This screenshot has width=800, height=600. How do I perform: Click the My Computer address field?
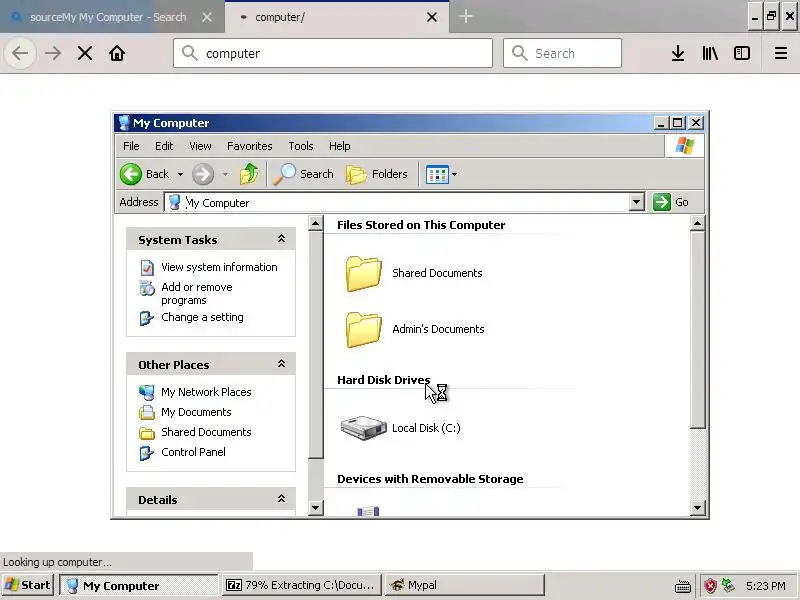click(397, 203)
